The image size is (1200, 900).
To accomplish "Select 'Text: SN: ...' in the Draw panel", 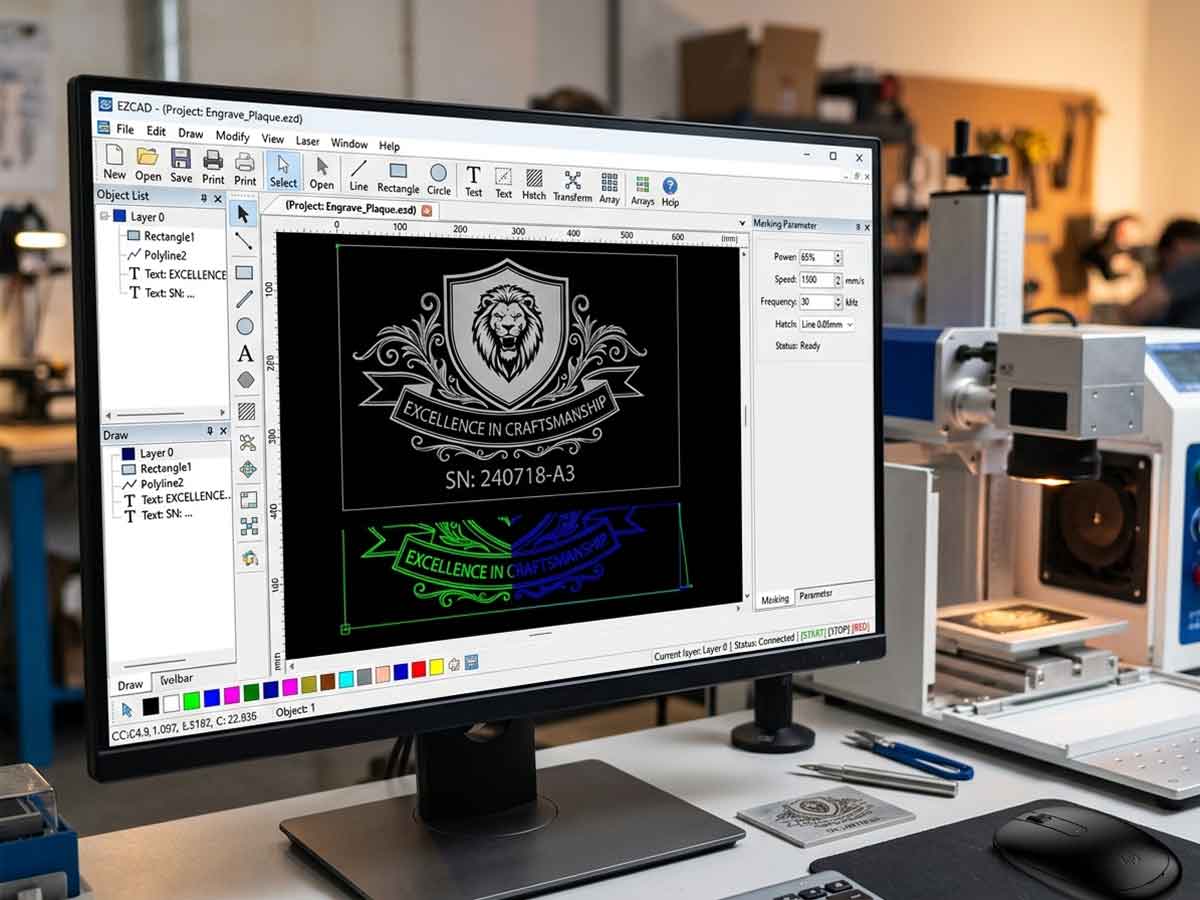I will pos(157,514).
